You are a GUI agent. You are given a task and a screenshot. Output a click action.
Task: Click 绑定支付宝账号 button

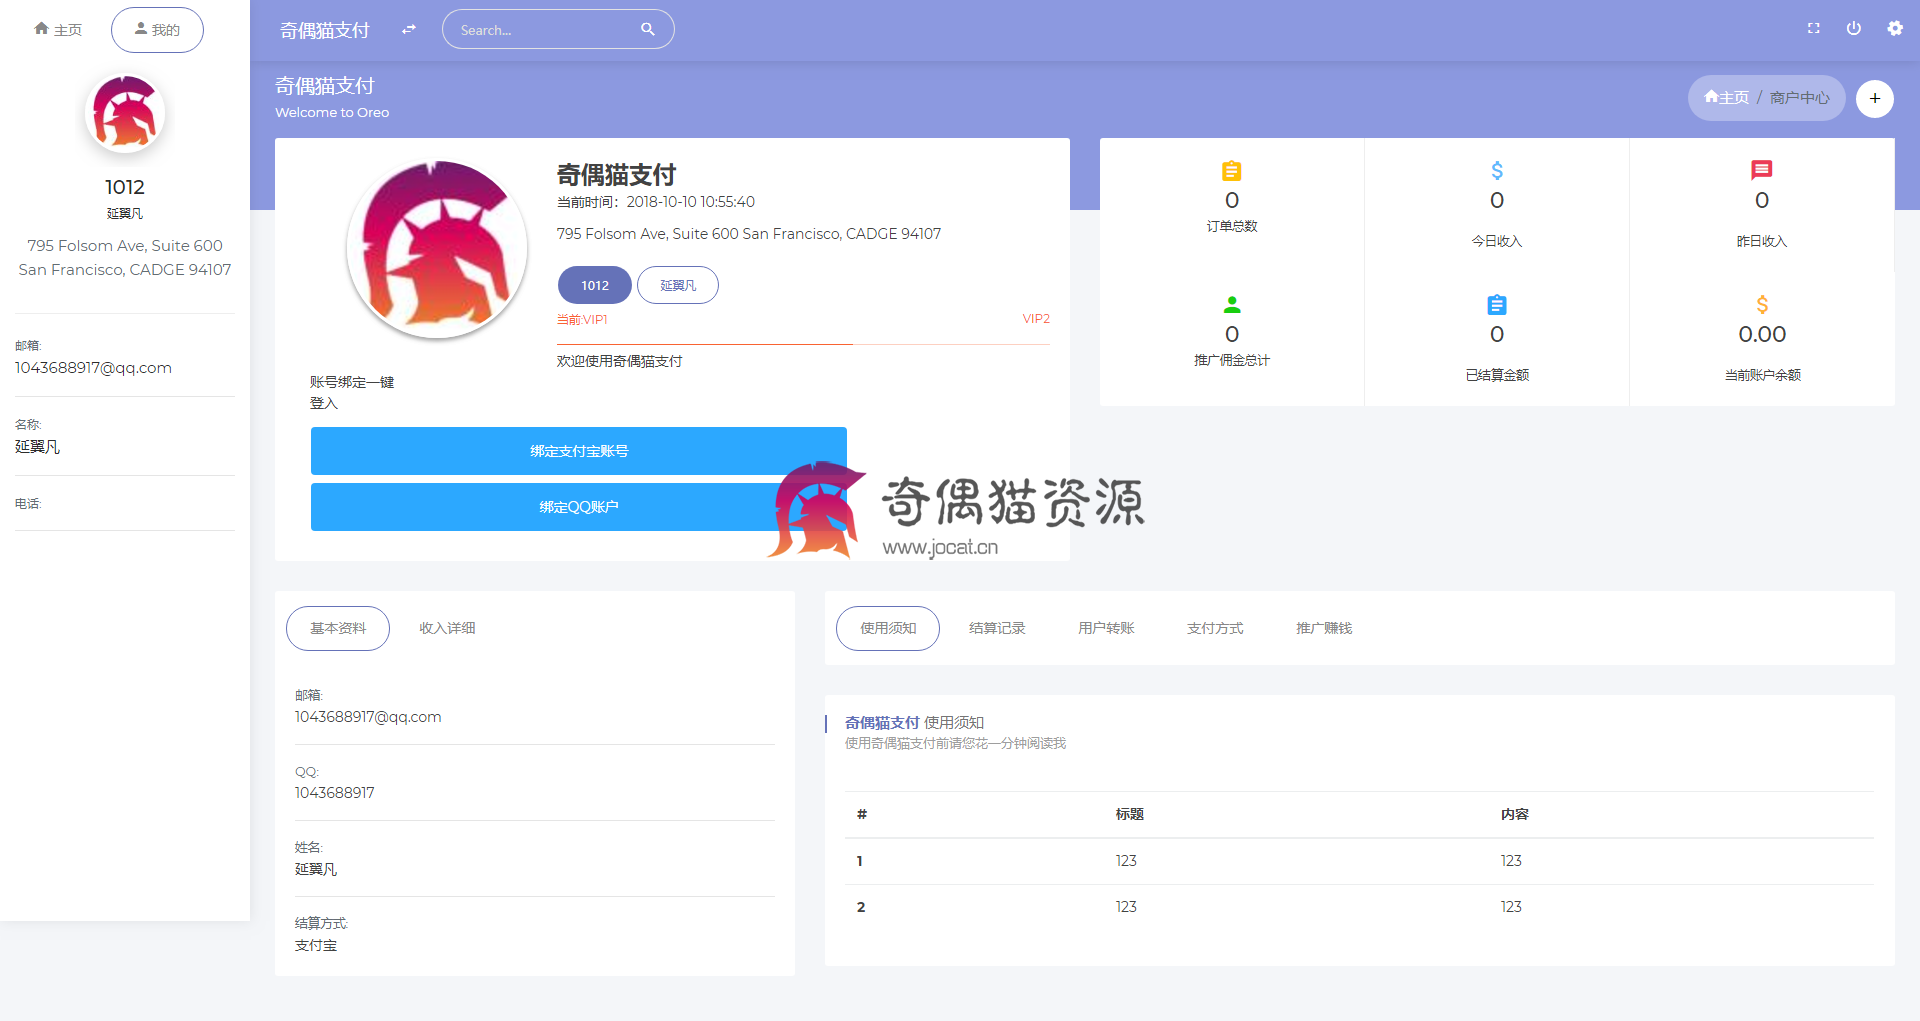click(579, 451)
